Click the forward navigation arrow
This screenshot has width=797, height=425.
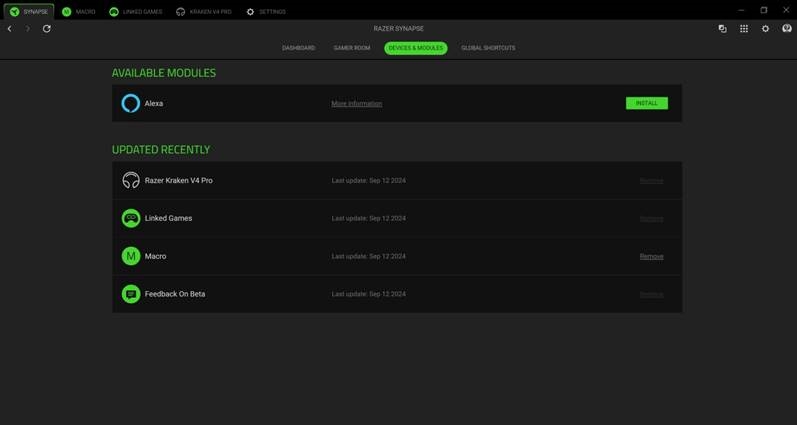[x=27, y=29]
